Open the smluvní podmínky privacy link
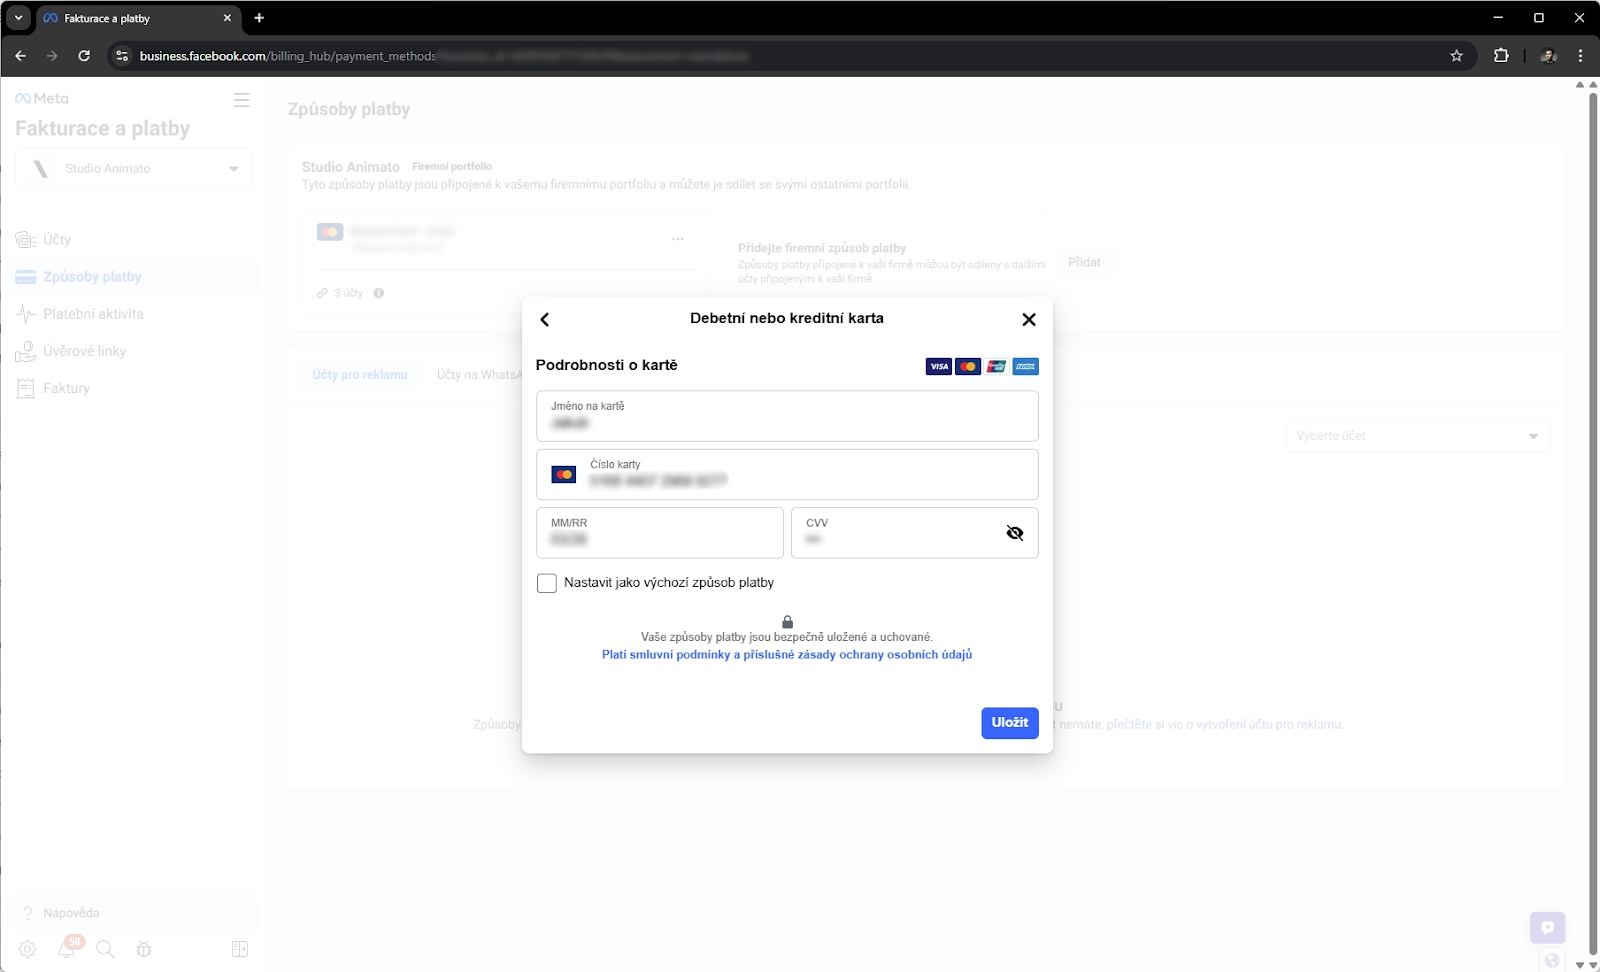 tap(787, 655)
